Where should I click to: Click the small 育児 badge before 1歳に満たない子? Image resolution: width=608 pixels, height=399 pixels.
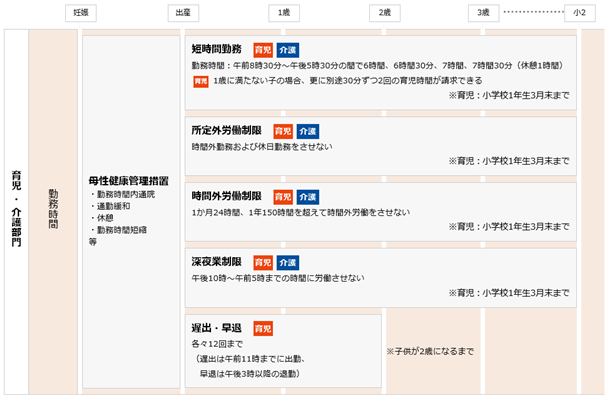click(201, 81)
